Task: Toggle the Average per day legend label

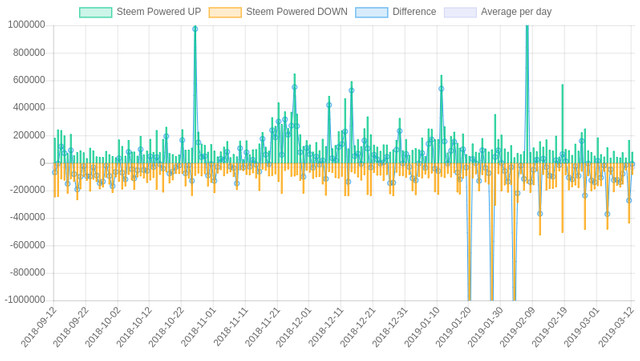Action: click(516, 12)
